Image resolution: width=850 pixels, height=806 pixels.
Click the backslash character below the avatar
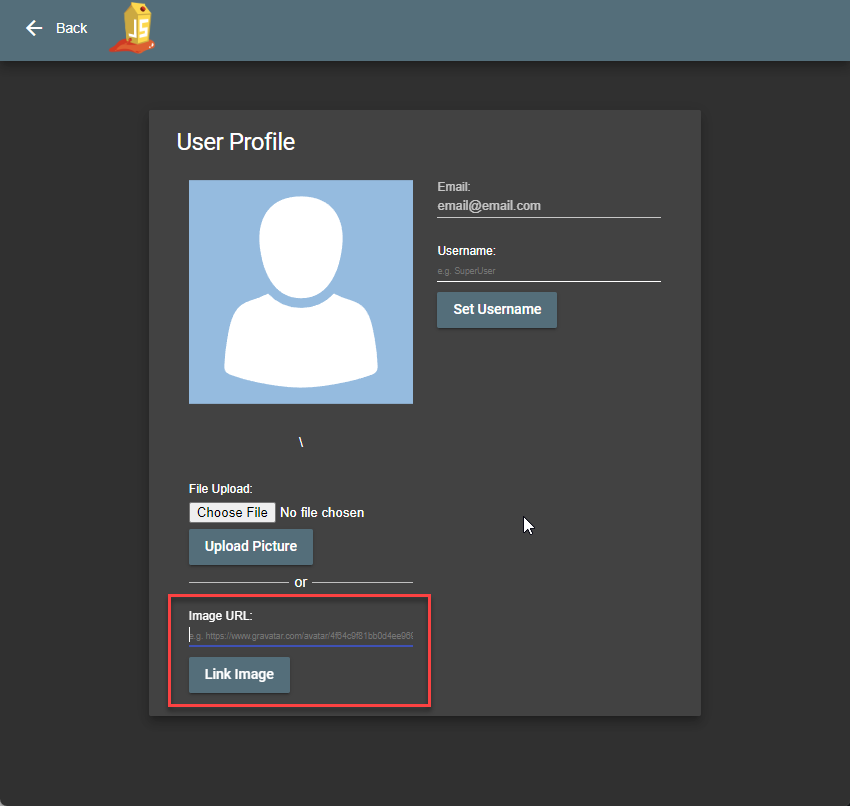tap(300, 442)
